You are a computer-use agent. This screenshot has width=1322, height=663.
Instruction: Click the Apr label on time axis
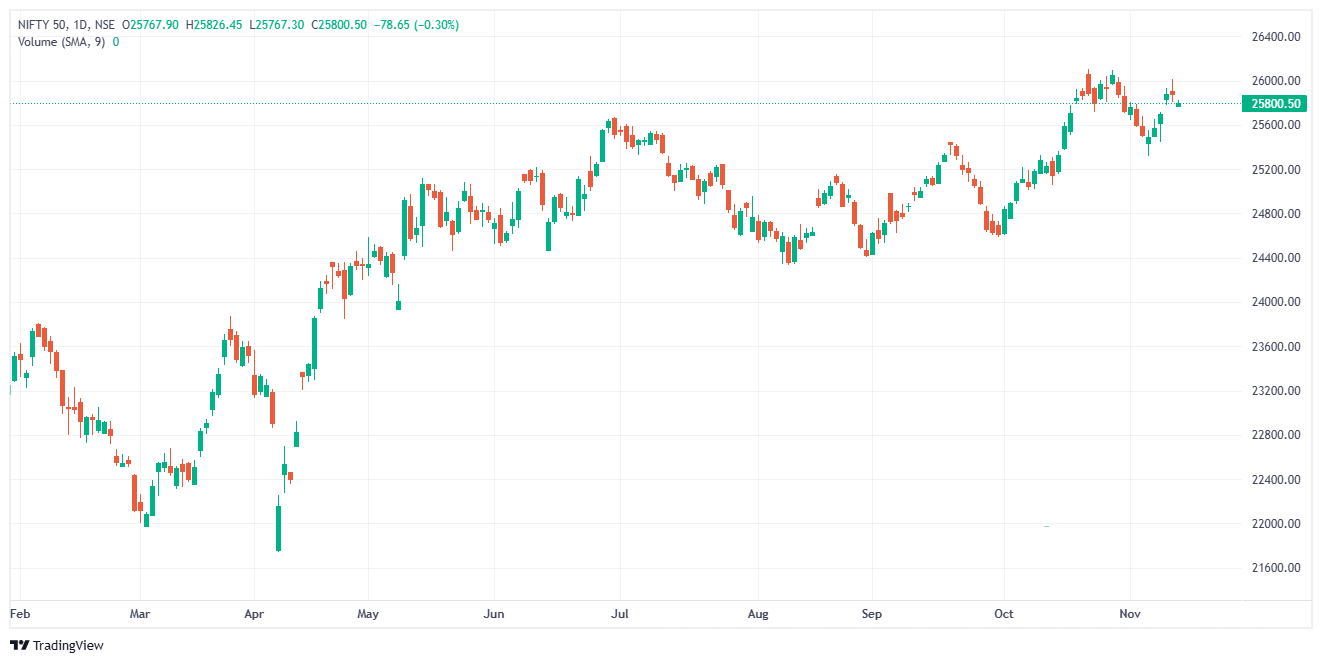(254, 614)
